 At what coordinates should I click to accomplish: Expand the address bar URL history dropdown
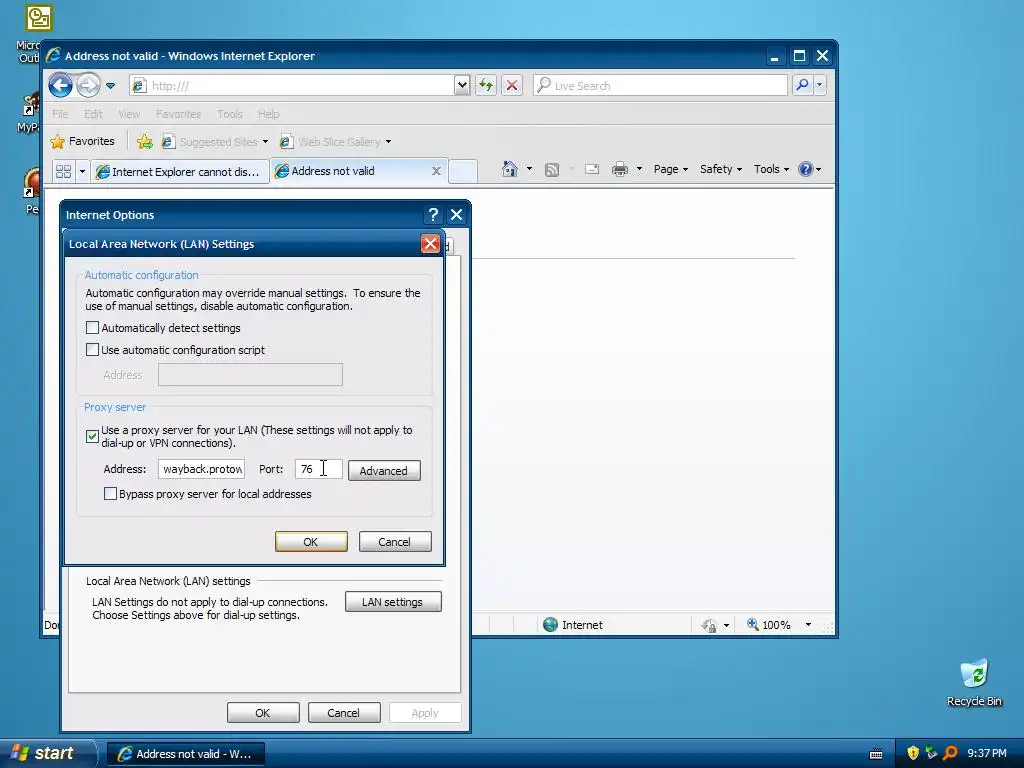(x=462, y=86)
